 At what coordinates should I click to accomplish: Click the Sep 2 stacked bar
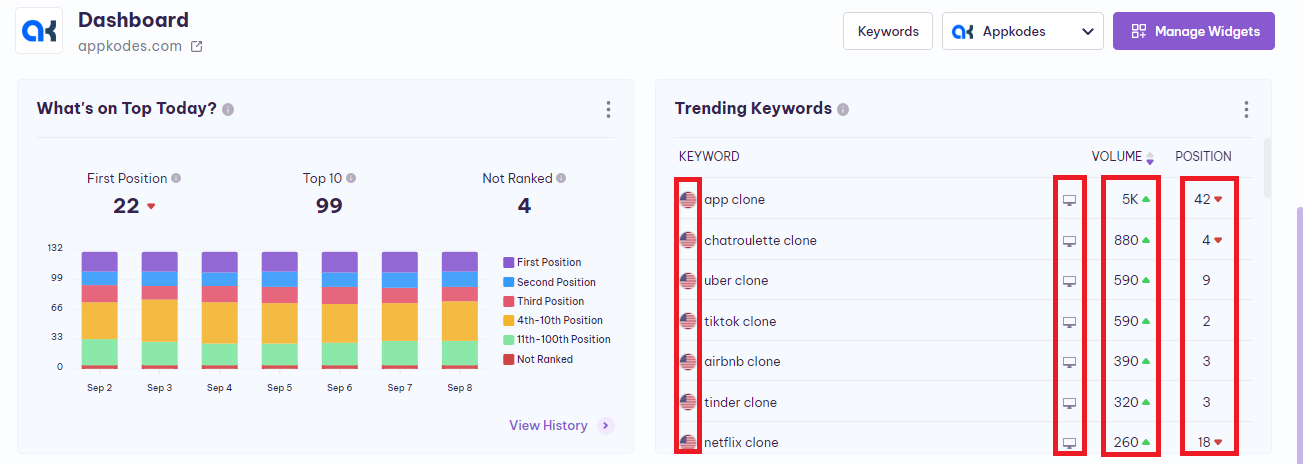100,310
